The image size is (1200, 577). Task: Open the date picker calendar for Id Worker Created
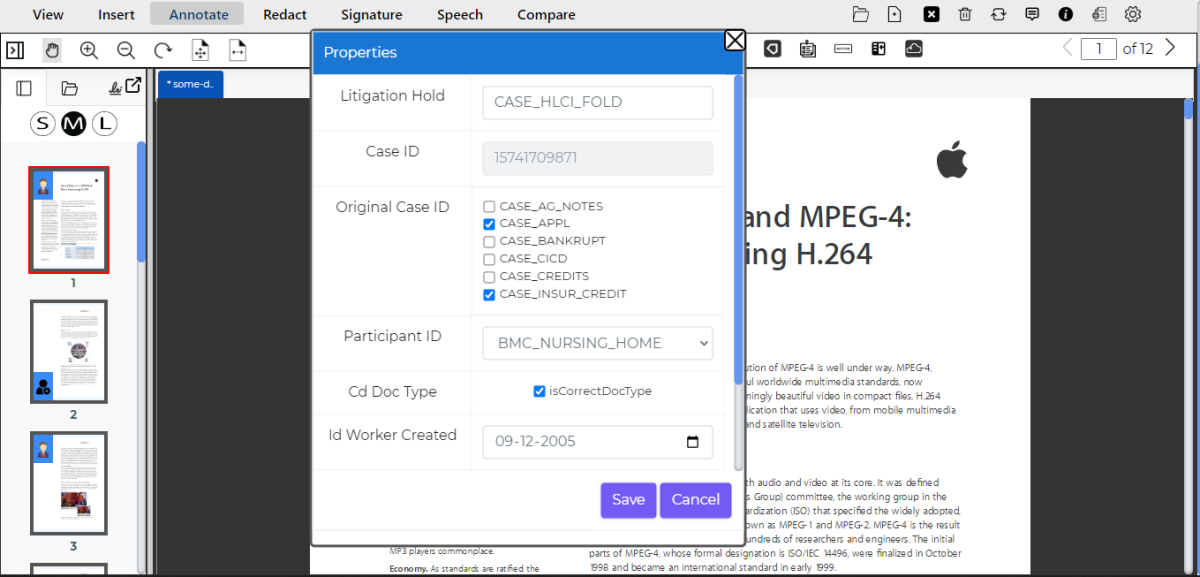click(x=692, y=442)
